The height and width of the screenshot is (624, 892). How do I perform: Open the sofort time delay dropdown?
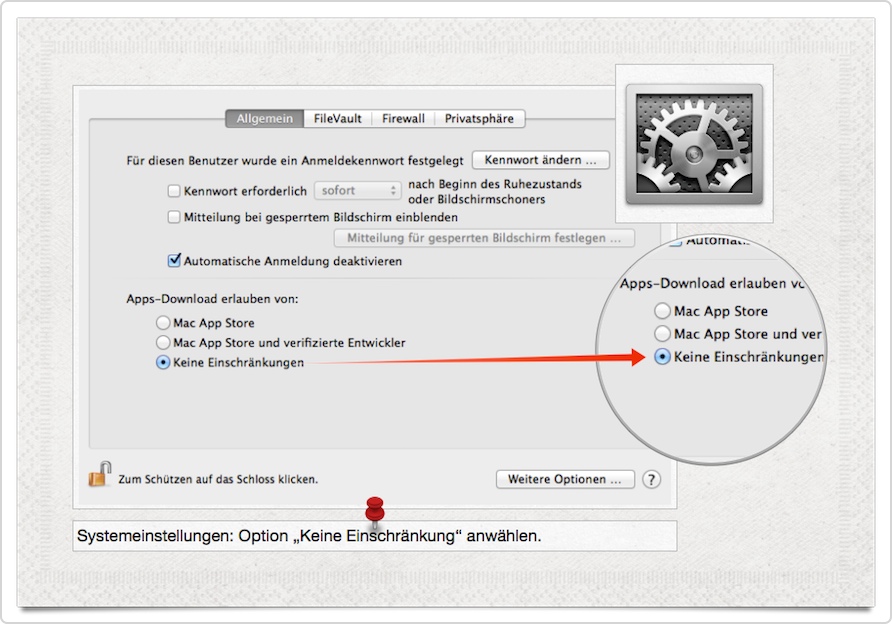pyautogui.click(x=357, y=190)
